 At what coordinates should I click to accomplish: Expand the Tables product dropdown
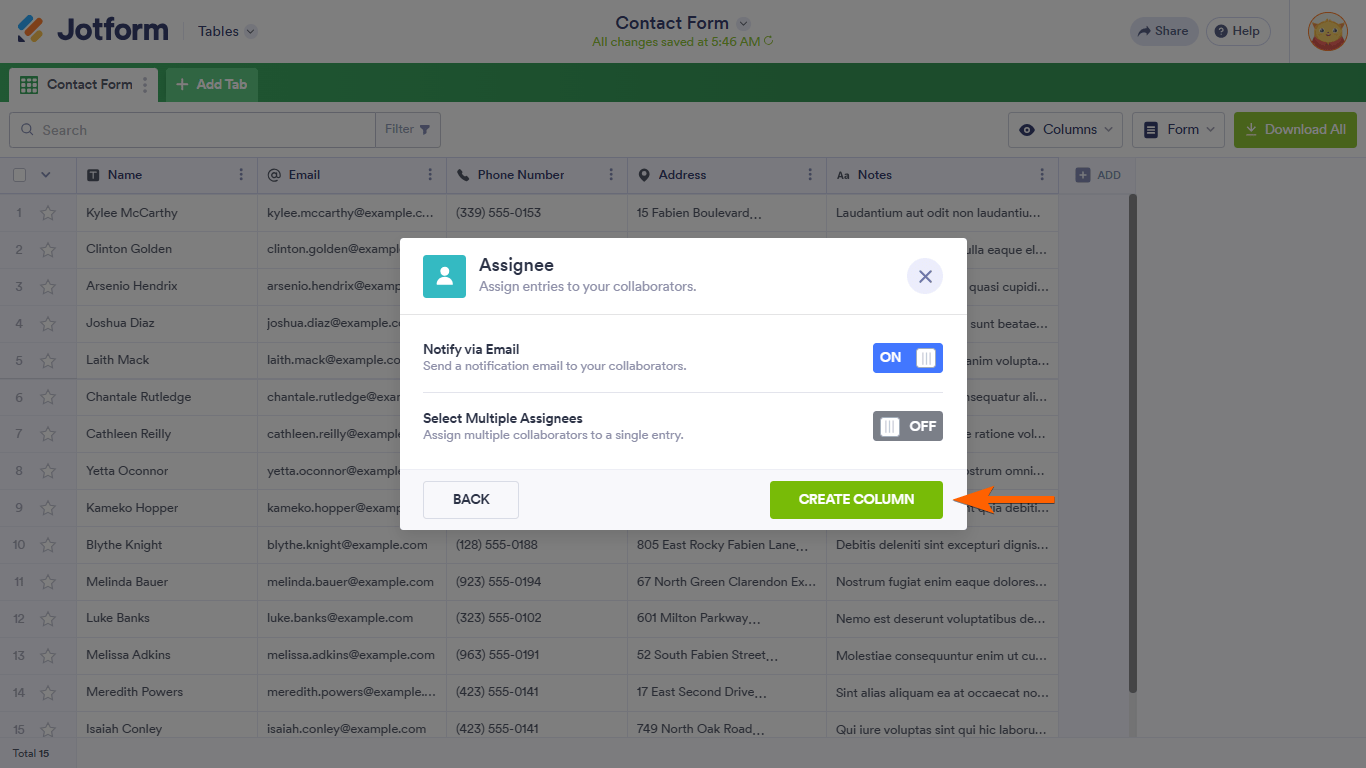[x=227, y=31]
